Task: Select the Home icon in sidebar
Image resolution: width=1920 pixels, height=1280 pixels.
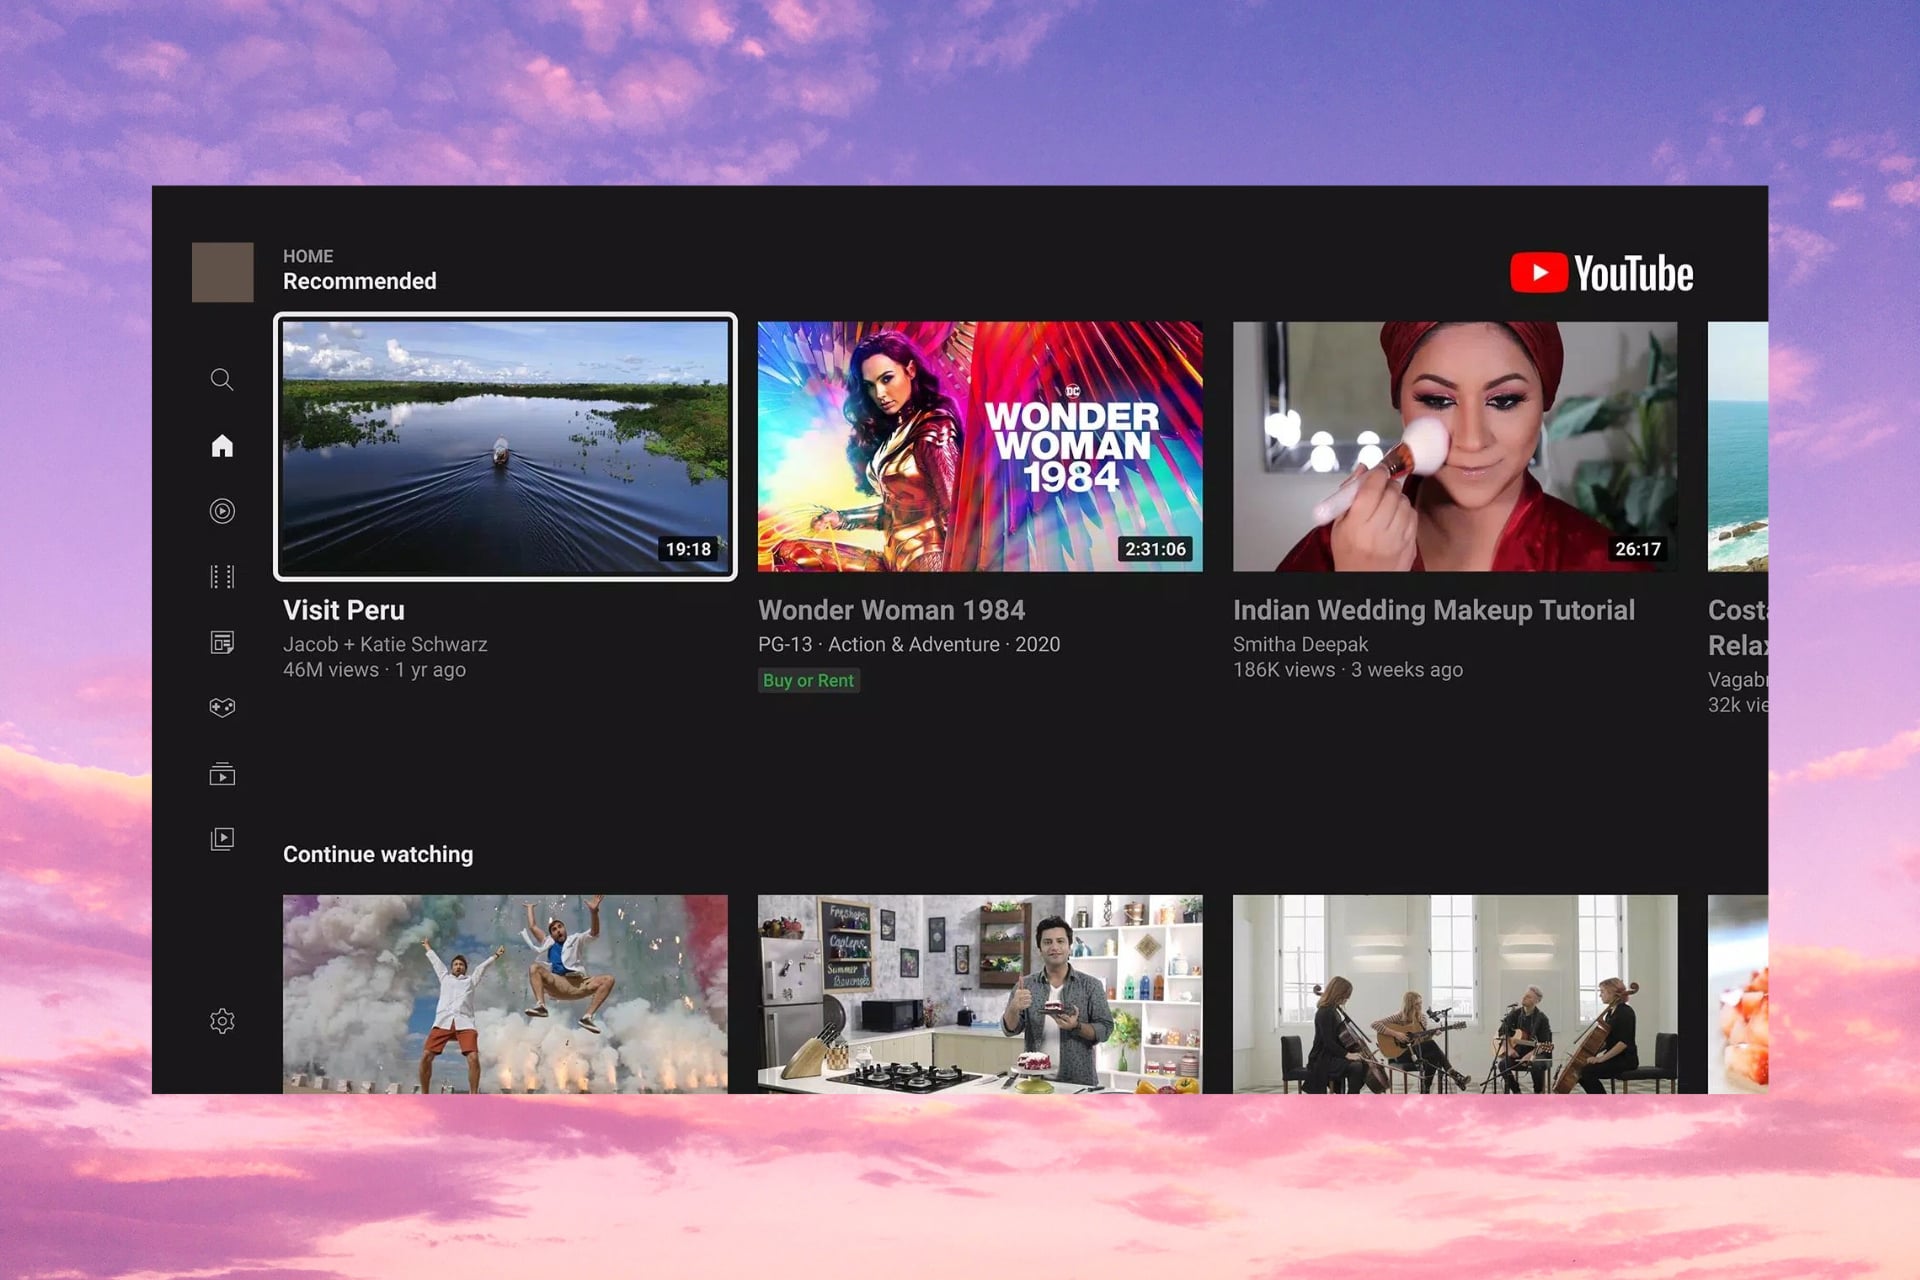Action: click(222, 445)
